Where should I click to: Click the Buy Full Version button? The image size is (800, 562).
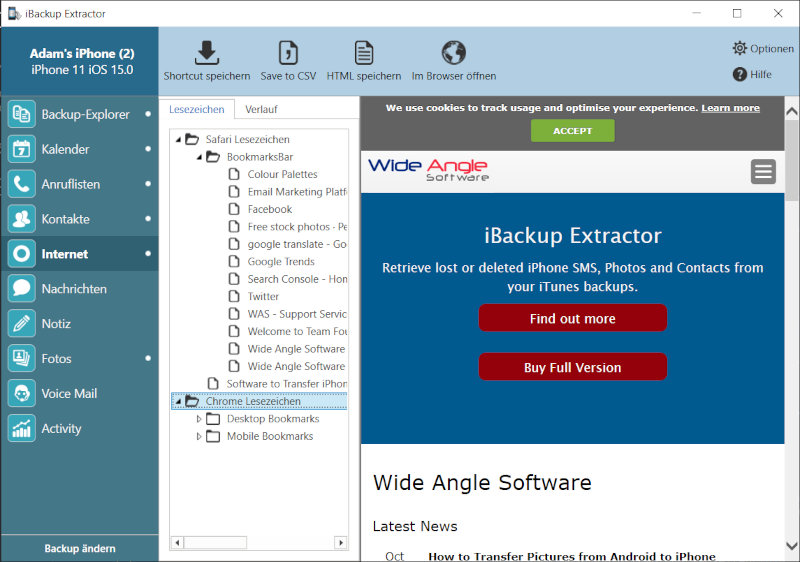point(572,367)
